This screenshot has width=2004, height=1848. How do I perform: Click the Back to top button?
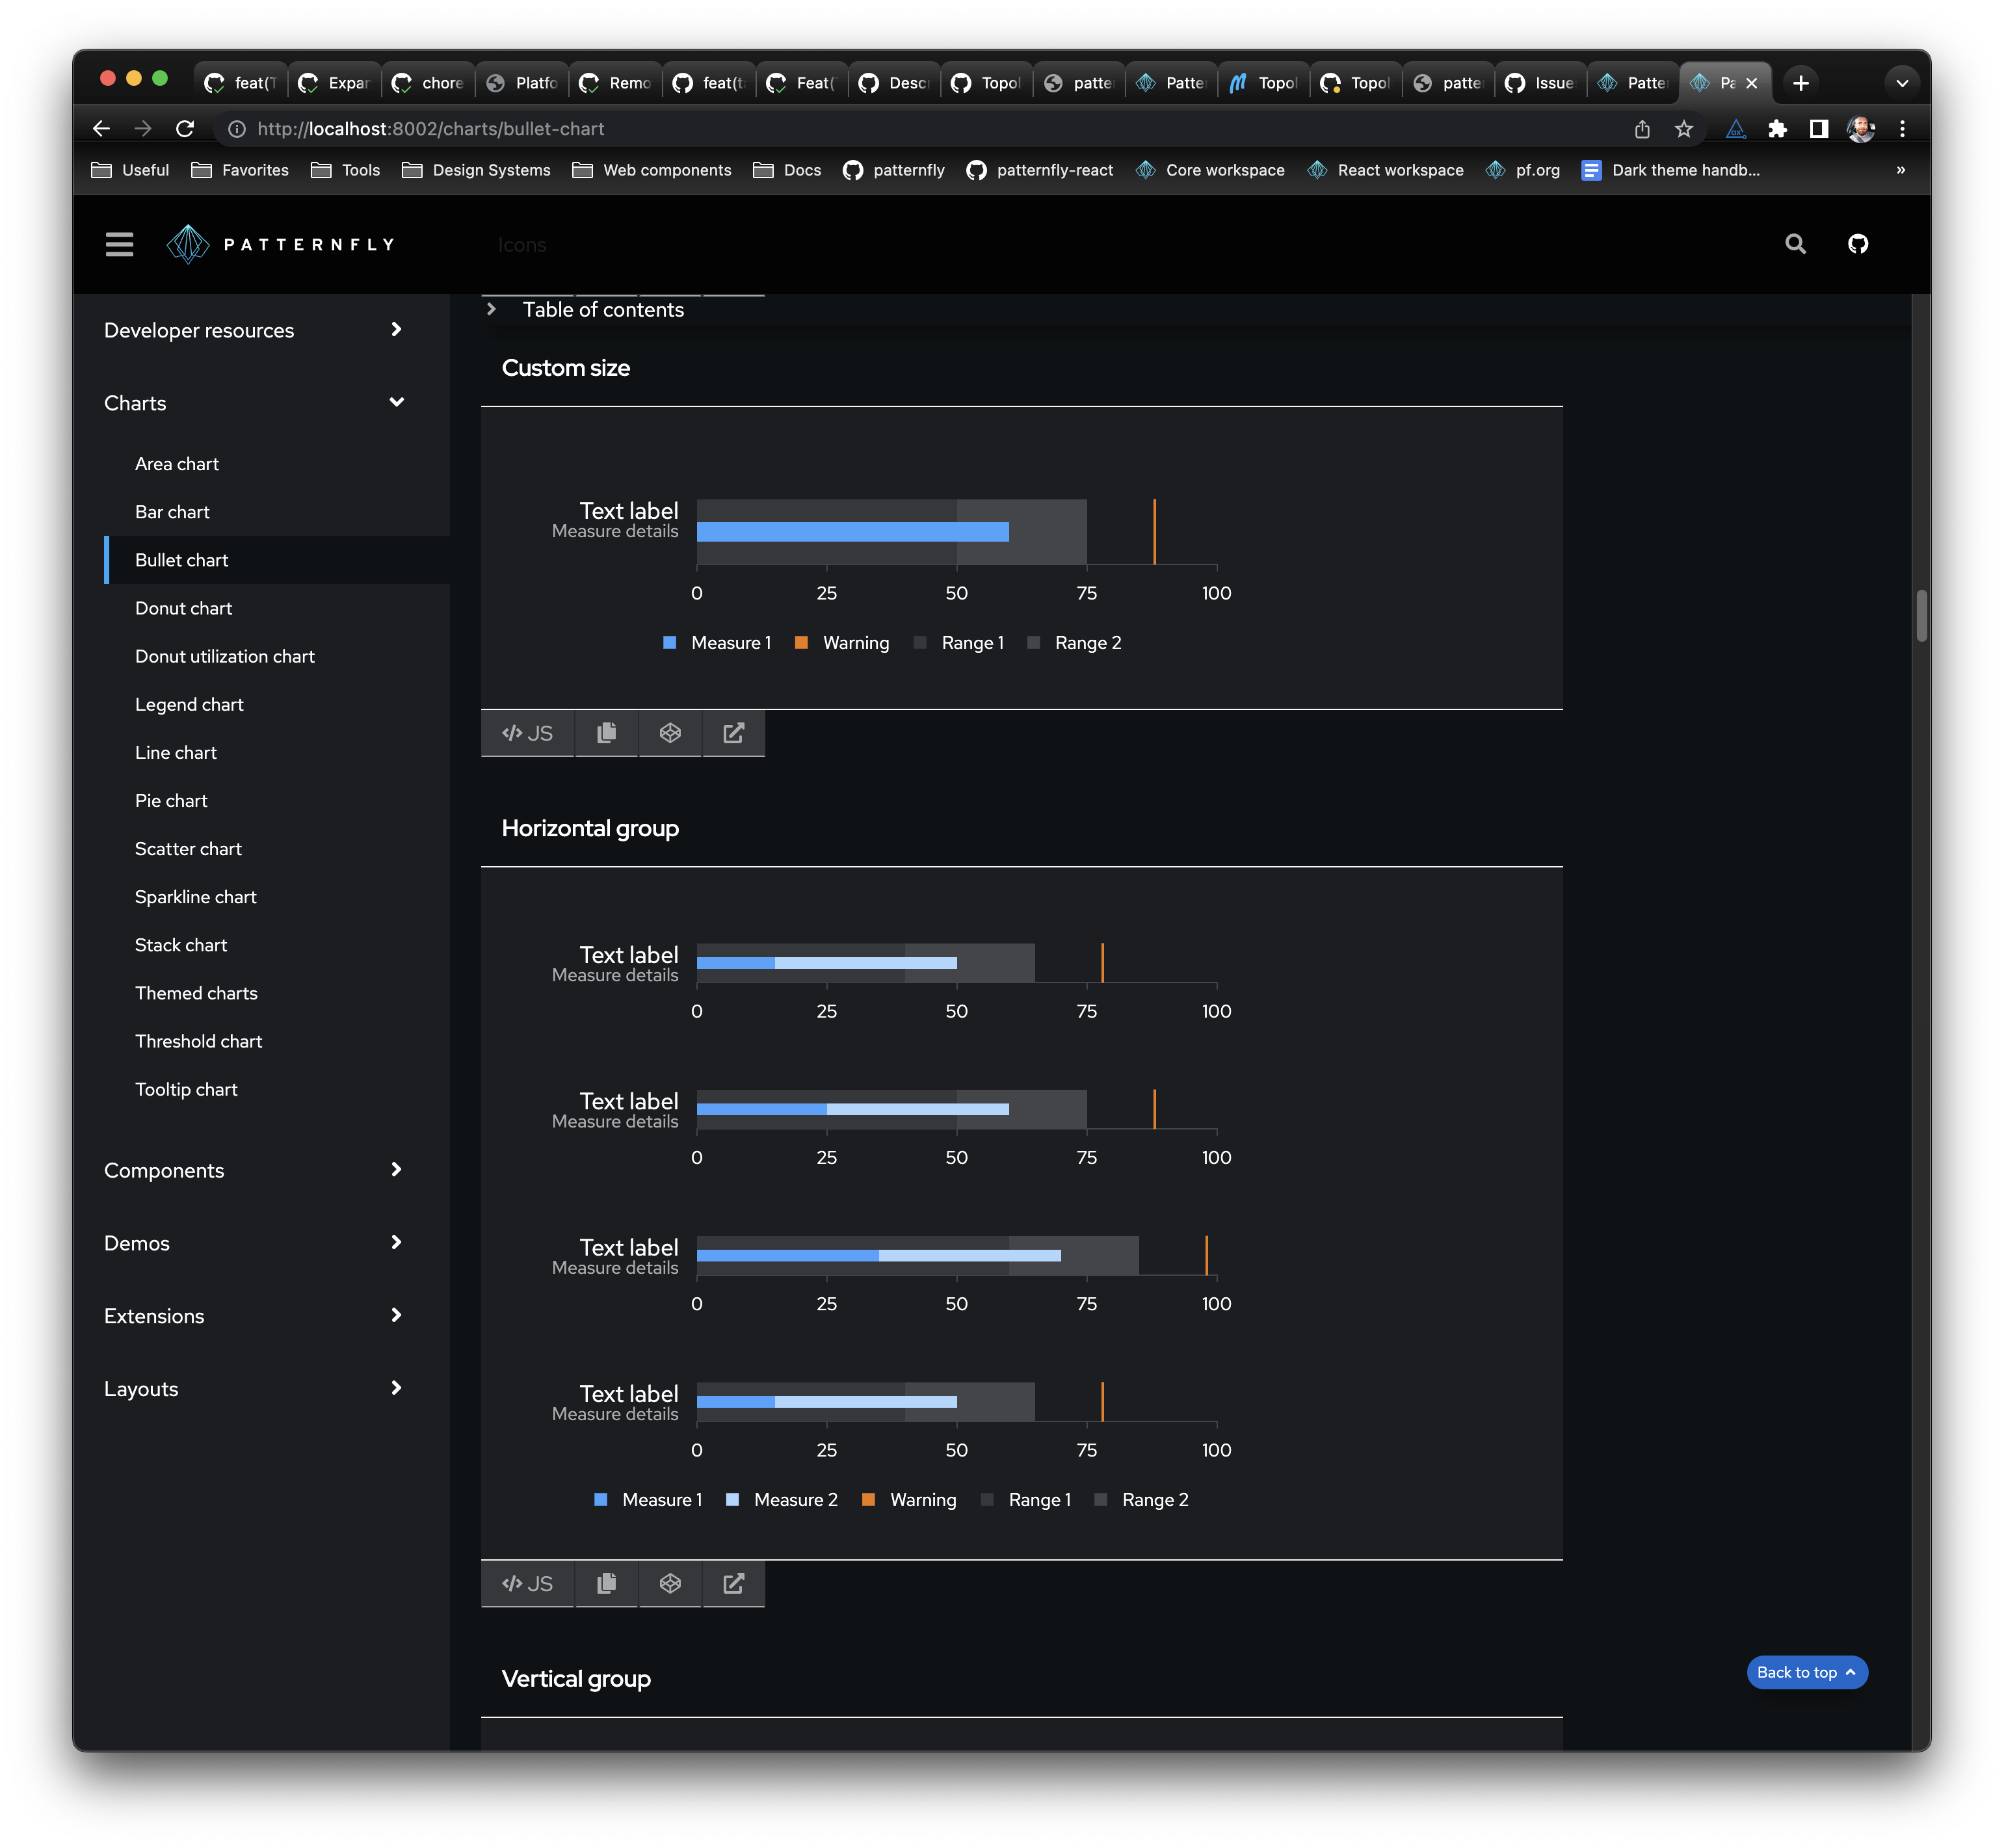[x=1806, y=1672]
